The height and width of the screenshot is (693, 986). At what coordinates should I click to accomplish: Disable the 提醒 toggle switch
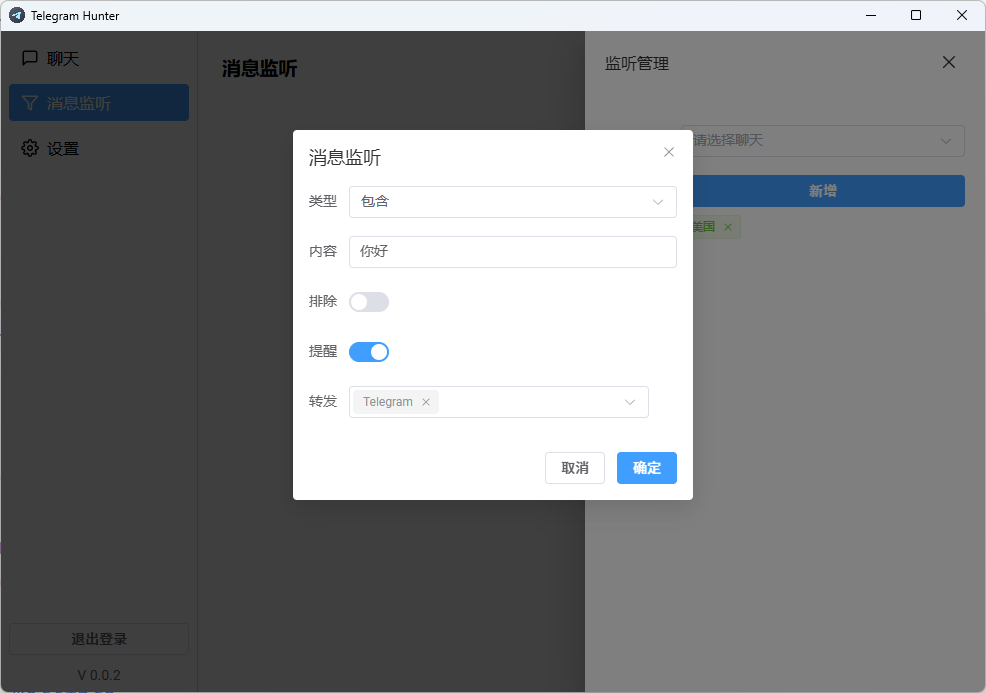point(369,351)
